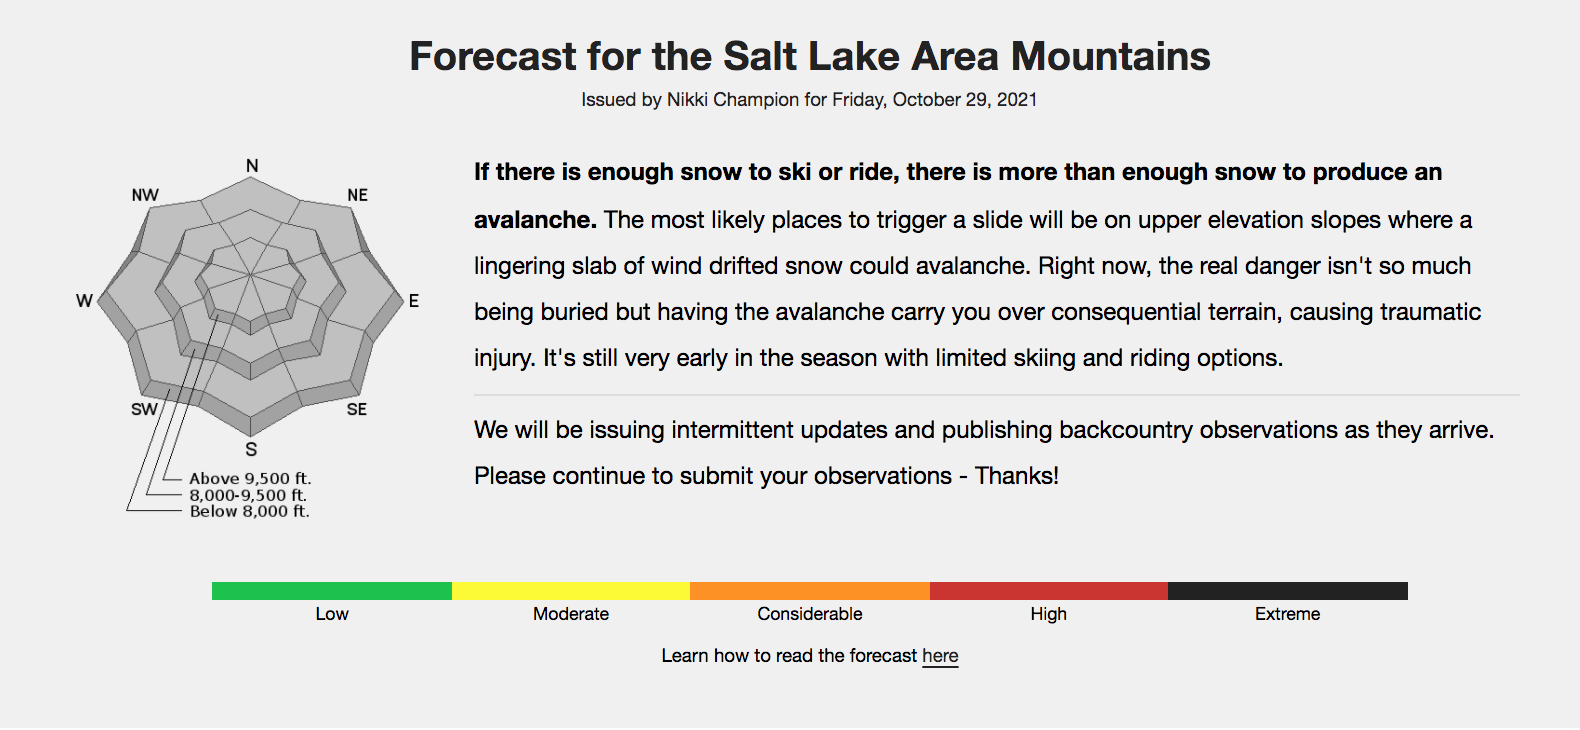Open the 'here' forecast guide link
The width and height of the screenshot is (1580, 730).
pos(940,656)
